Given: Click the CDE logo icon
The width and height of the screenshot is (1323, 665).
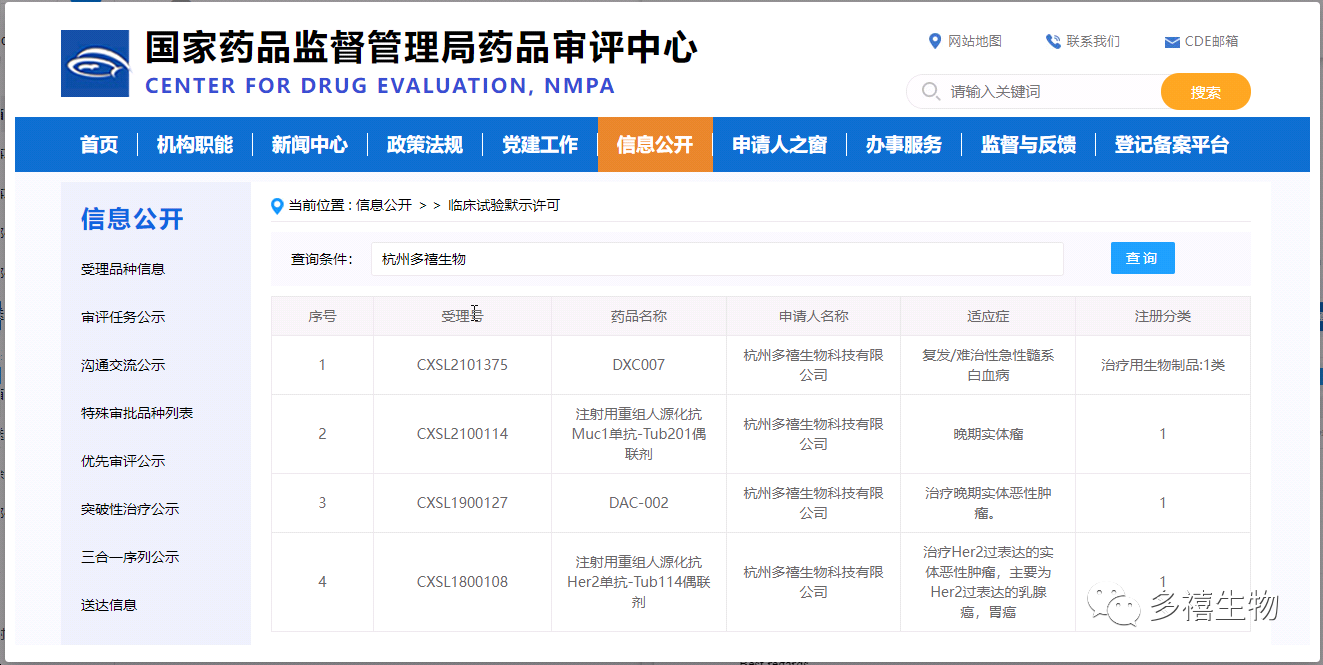Looking at the screenshot, I should [95, 64].
